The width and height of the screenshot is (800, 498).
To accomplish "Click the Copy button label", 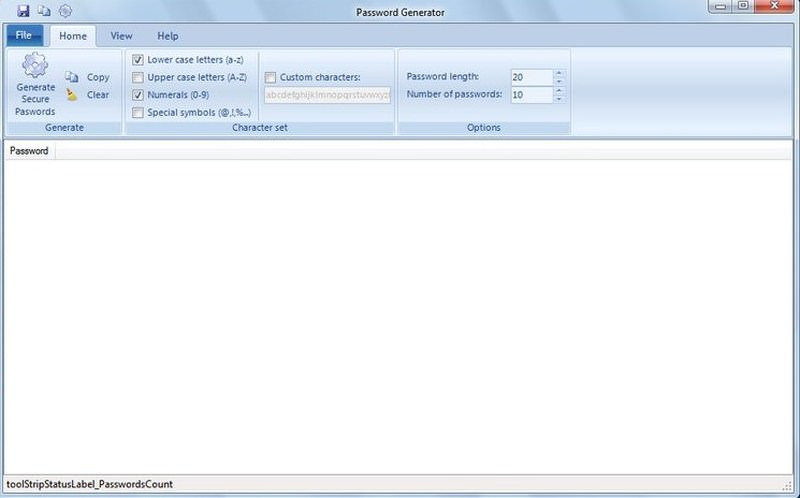I will click(x=98, y=78).
